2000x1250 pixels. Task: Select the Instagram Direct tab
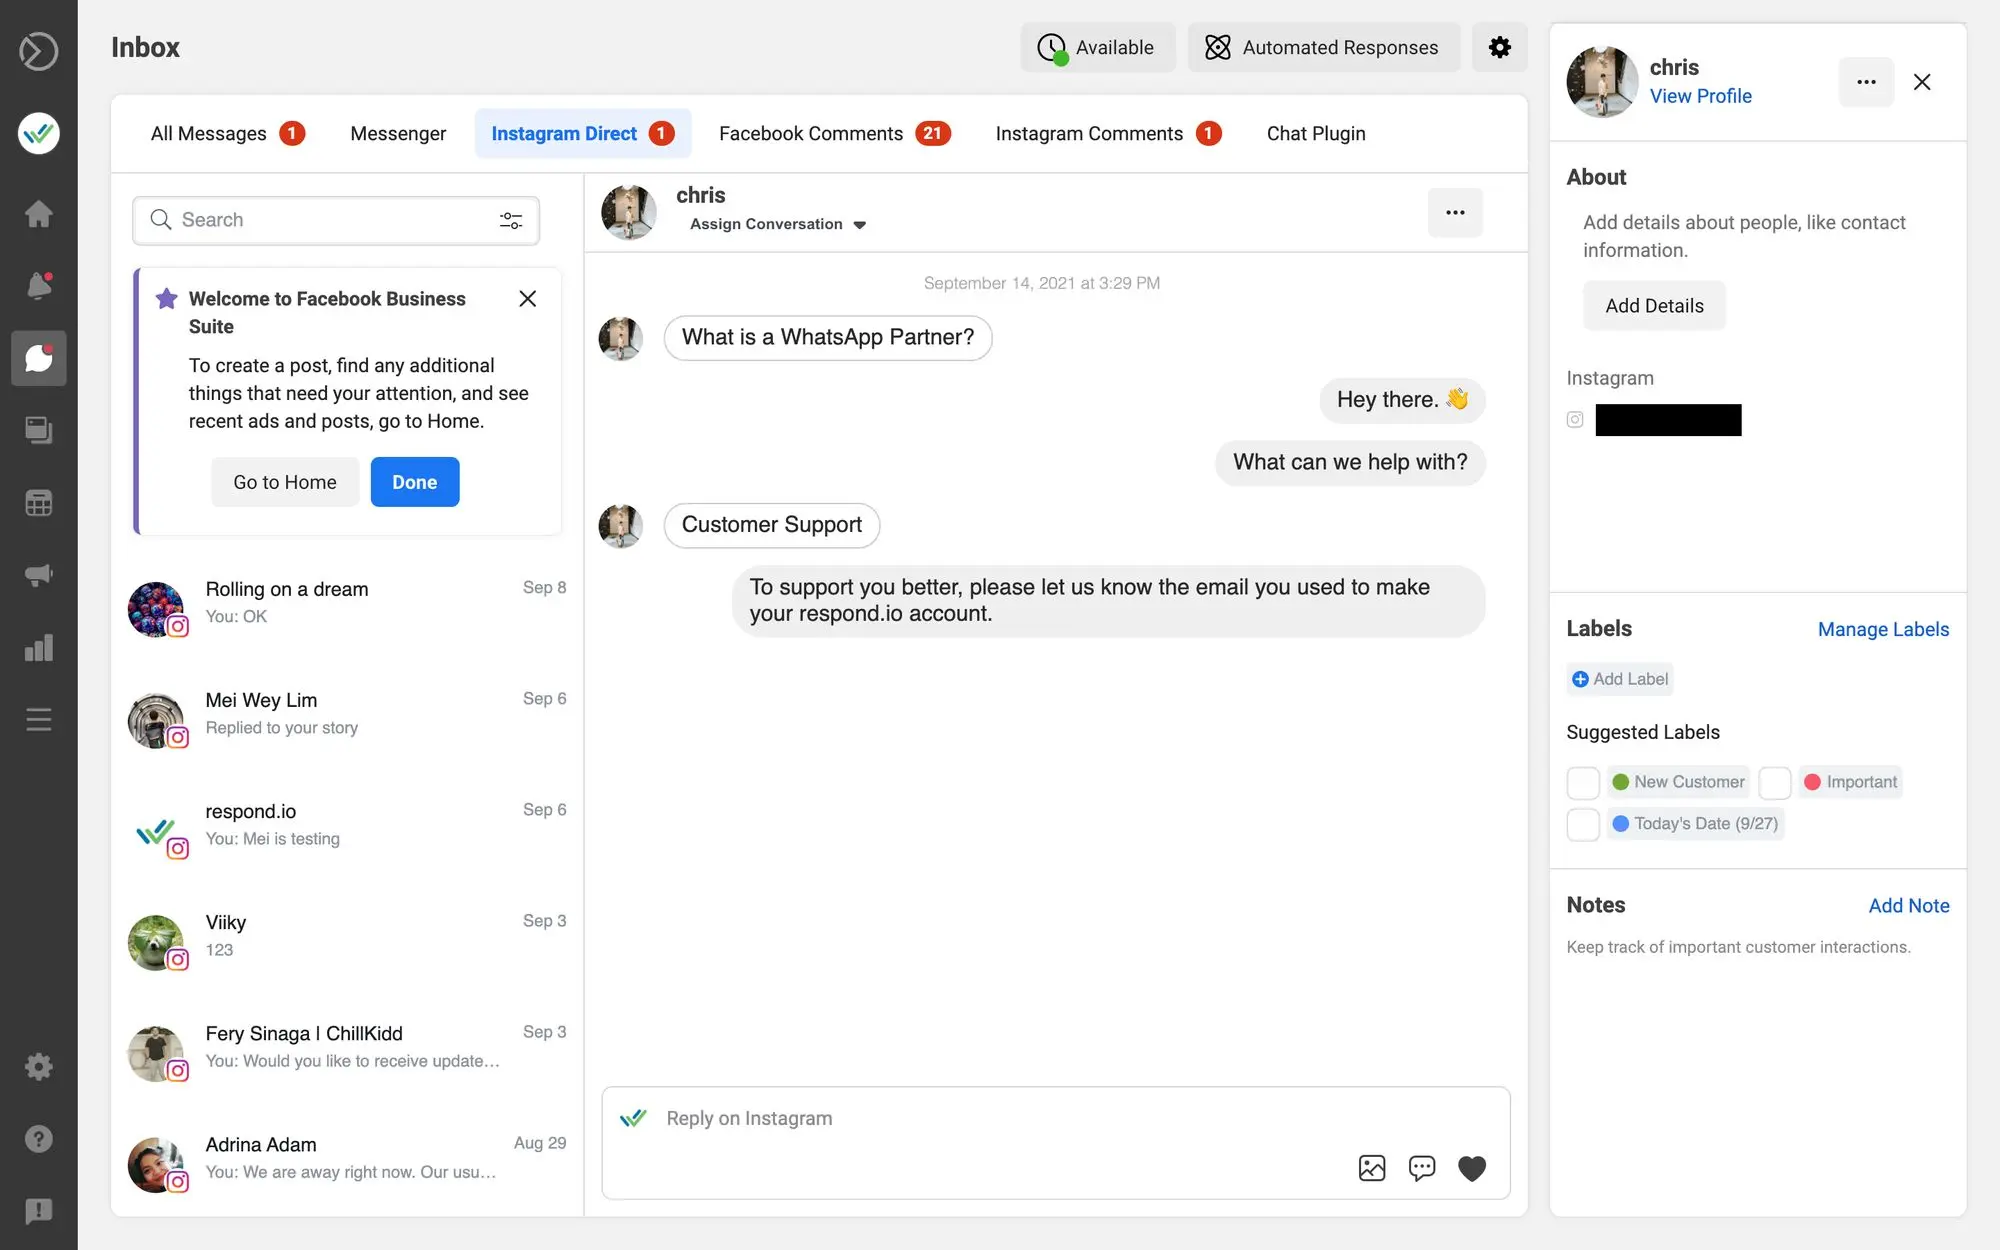(583, 133)
